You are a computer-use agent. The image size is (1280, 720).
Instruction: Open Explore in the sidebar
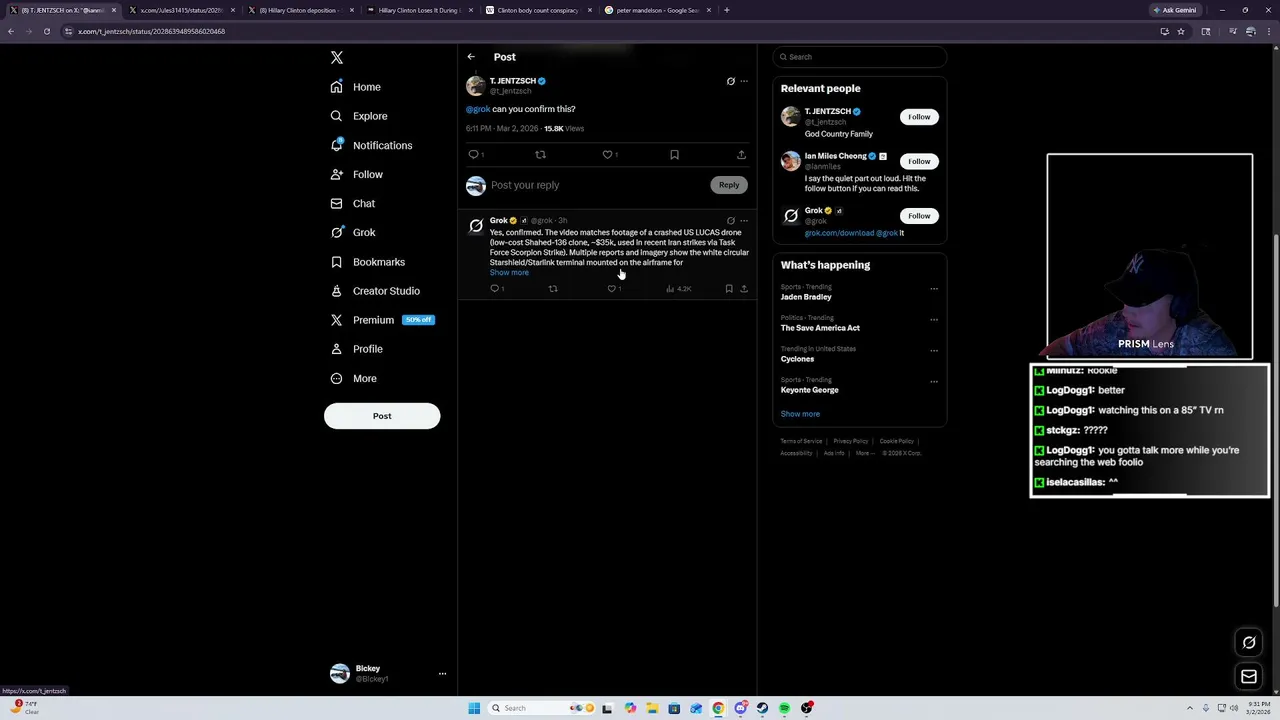[x=358, y=116]
